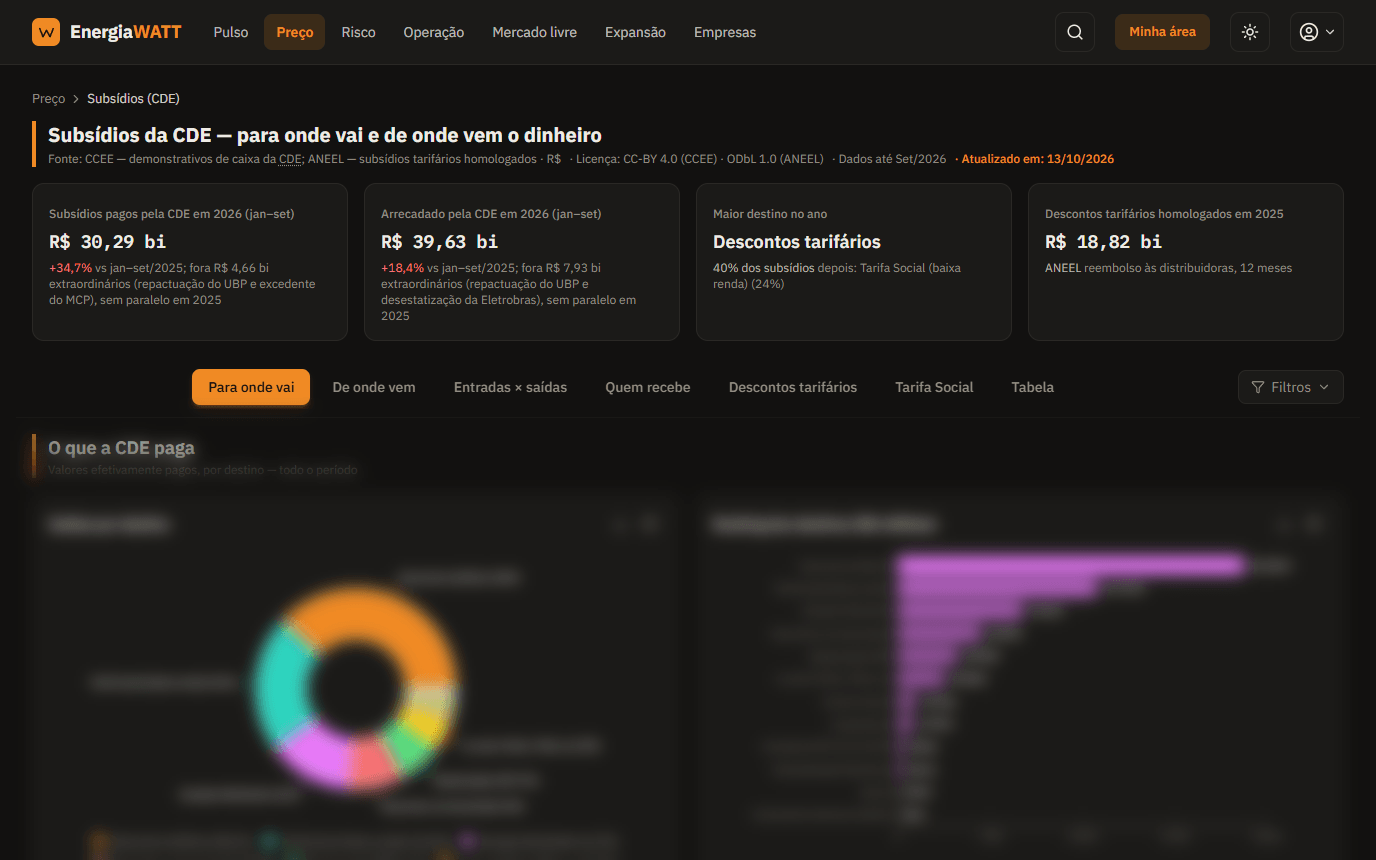Screen dimensions: 1376x860
Task: Open the Entradas × saídas tab
Action: [x=510, y=387]
